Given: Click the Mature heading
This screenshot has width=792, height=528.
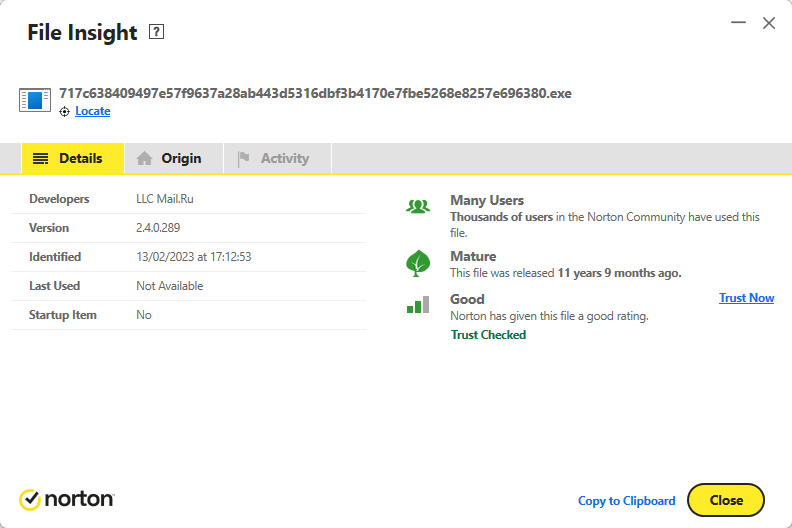Looking at the screenshot, I should click(x=473, y=256).
